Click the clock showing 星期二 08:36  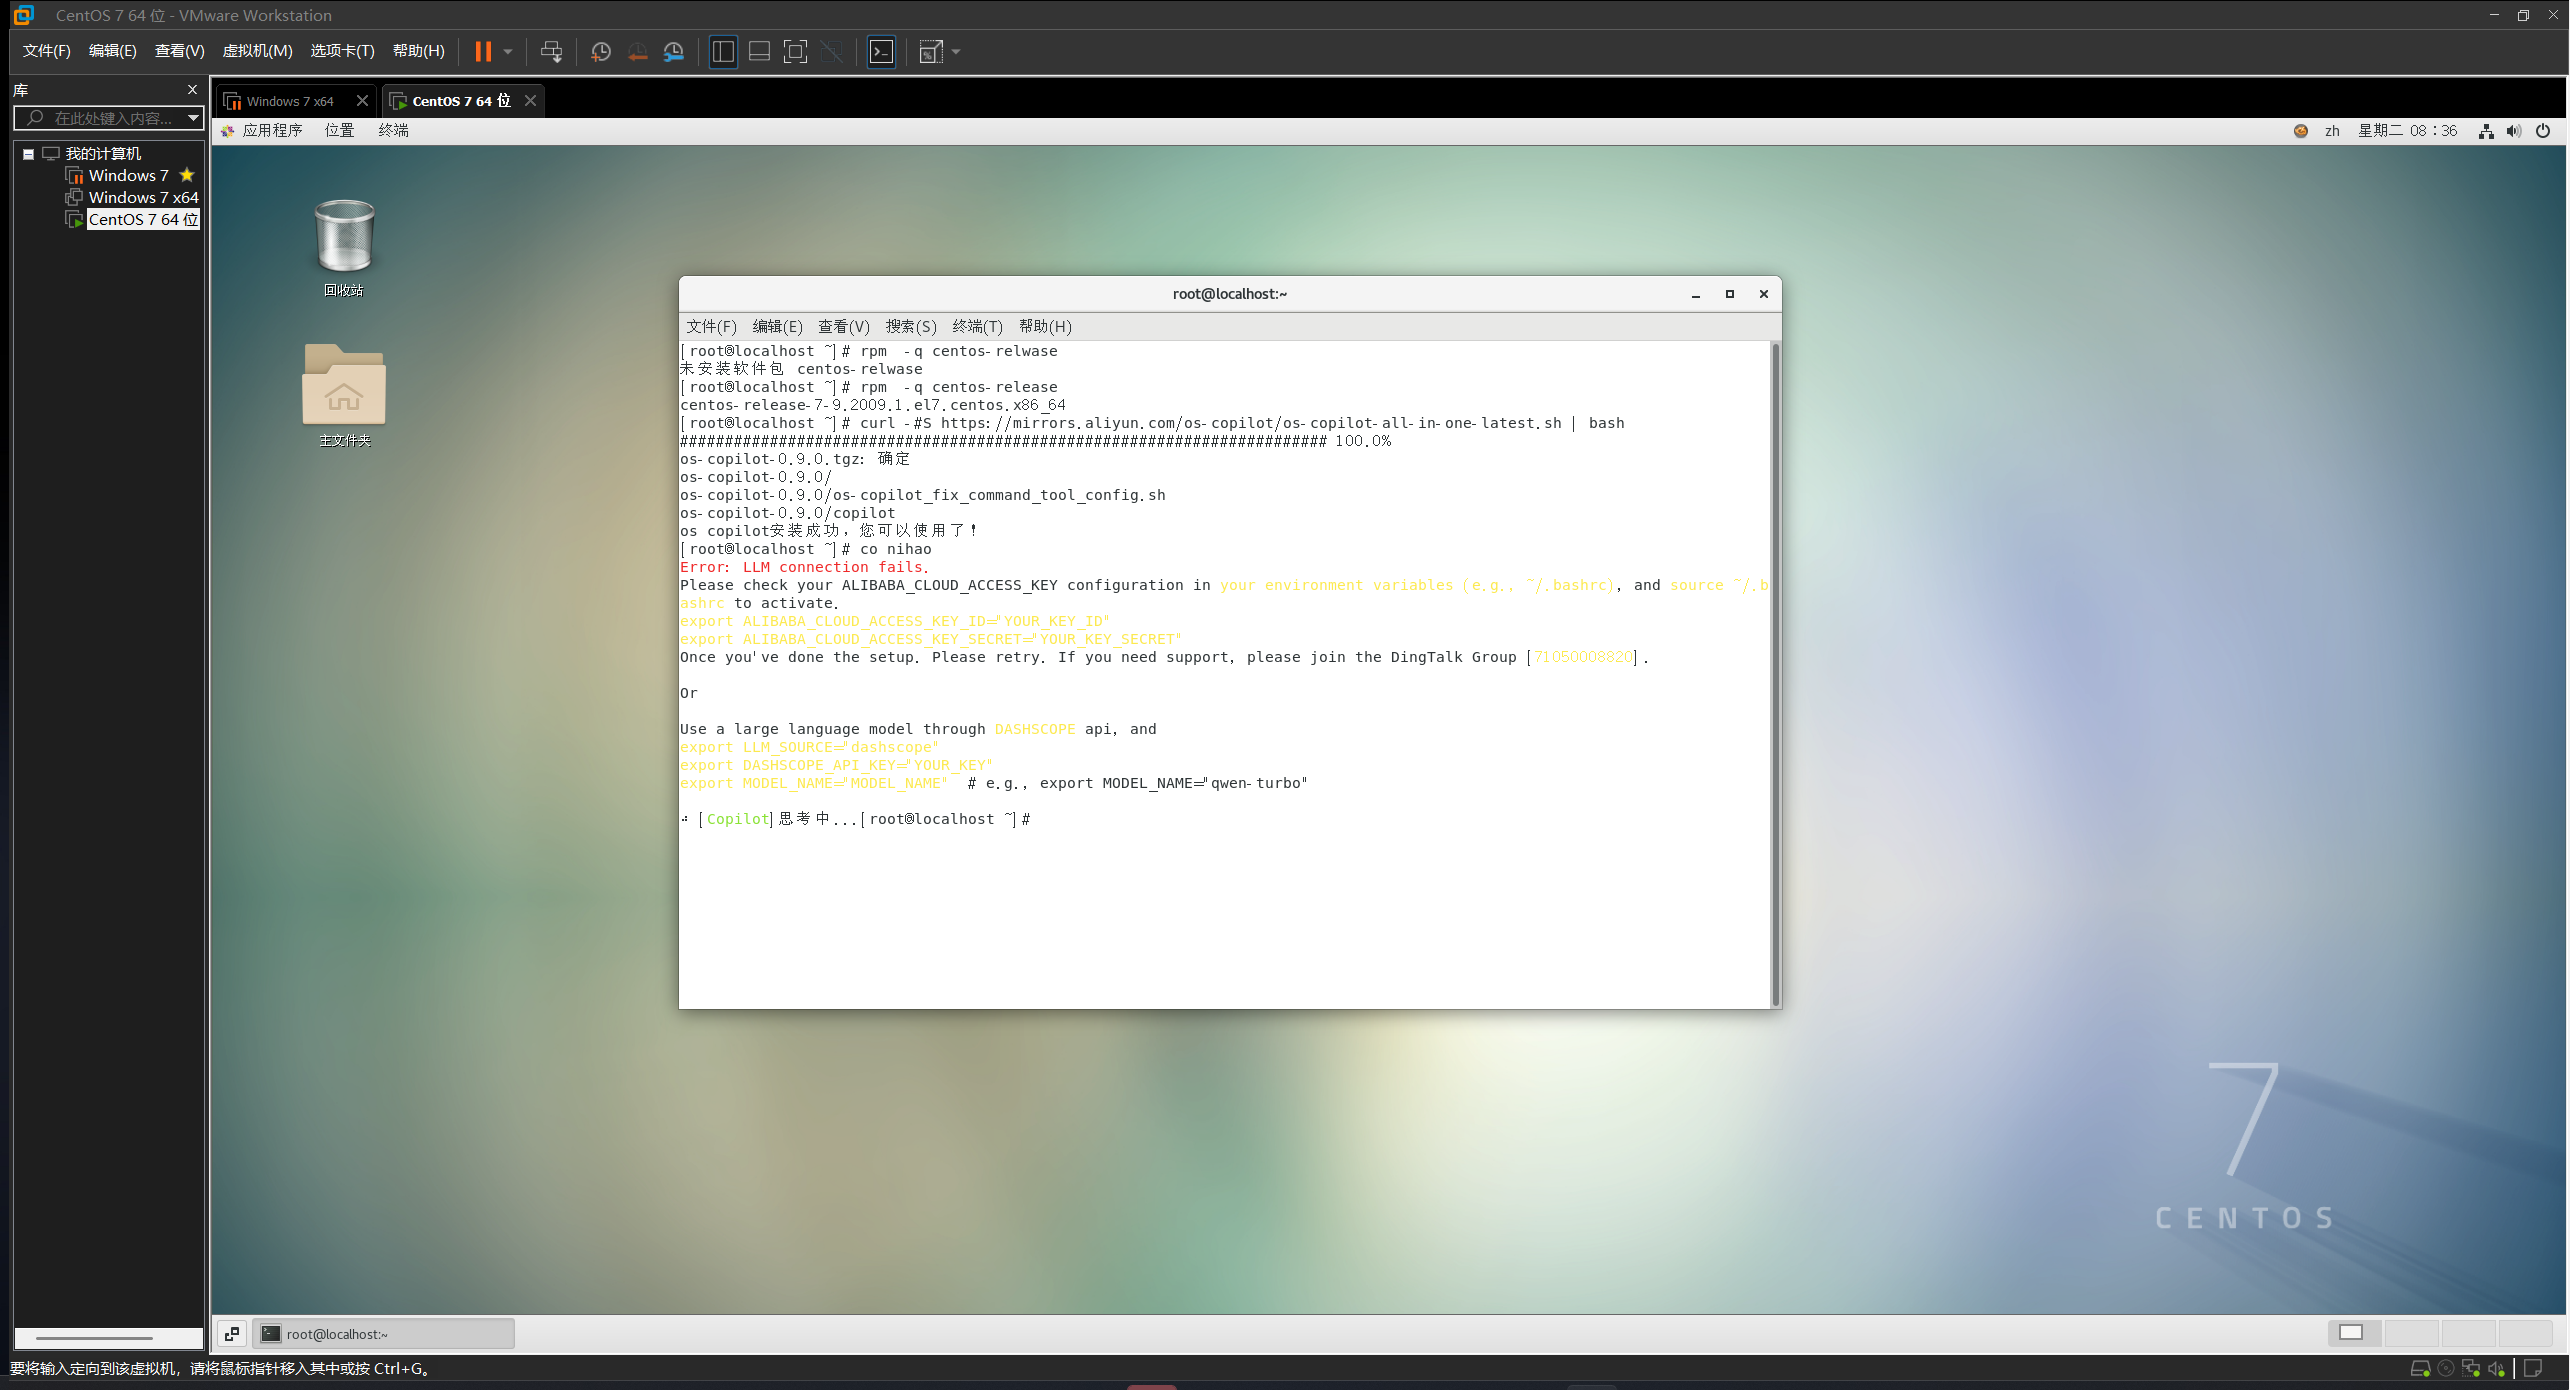pos(2407,131)
